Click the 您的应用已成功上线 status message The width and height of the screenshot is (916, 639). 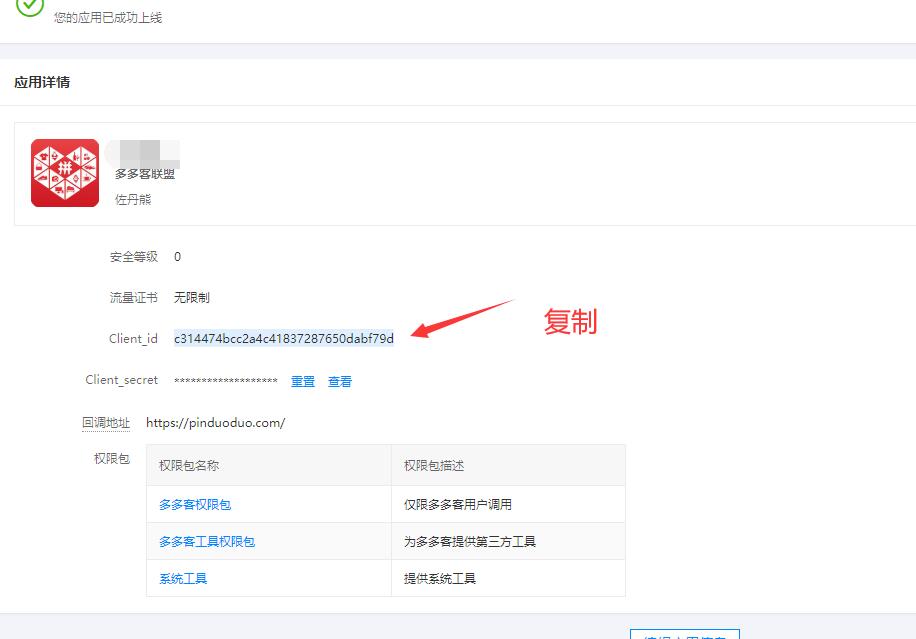(x=108, y=18)
